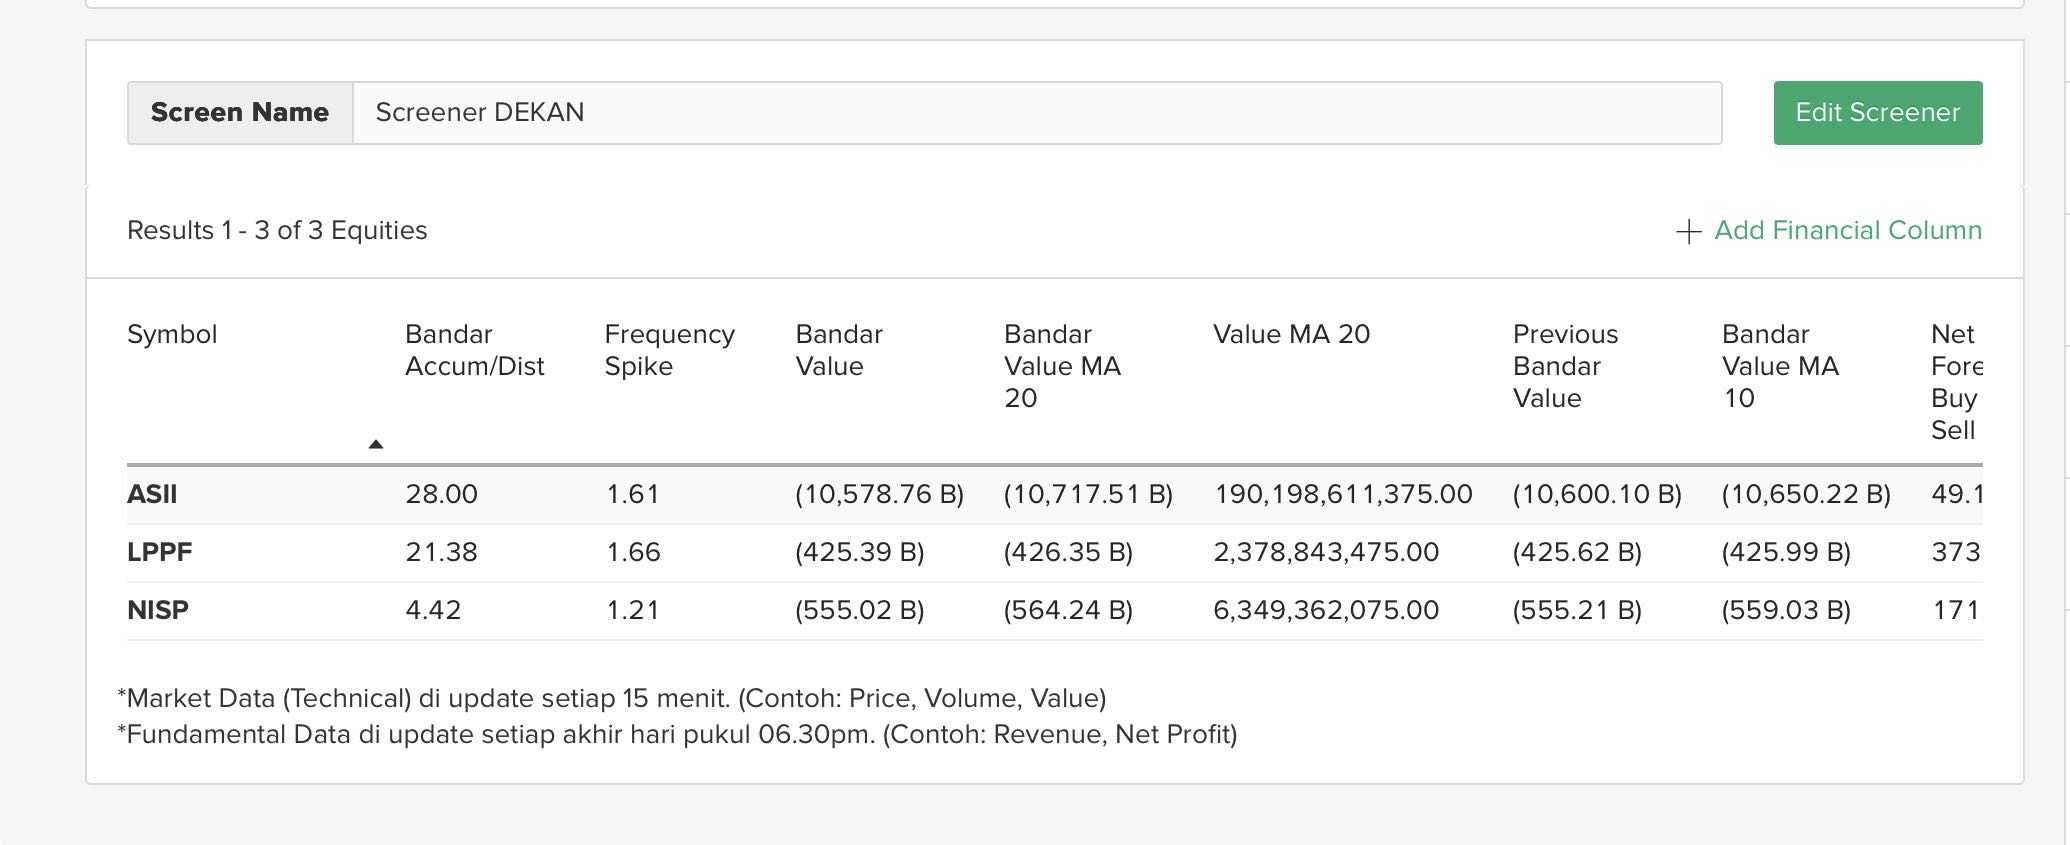Open the ASII stock symbol

click(x=152, y=495)
